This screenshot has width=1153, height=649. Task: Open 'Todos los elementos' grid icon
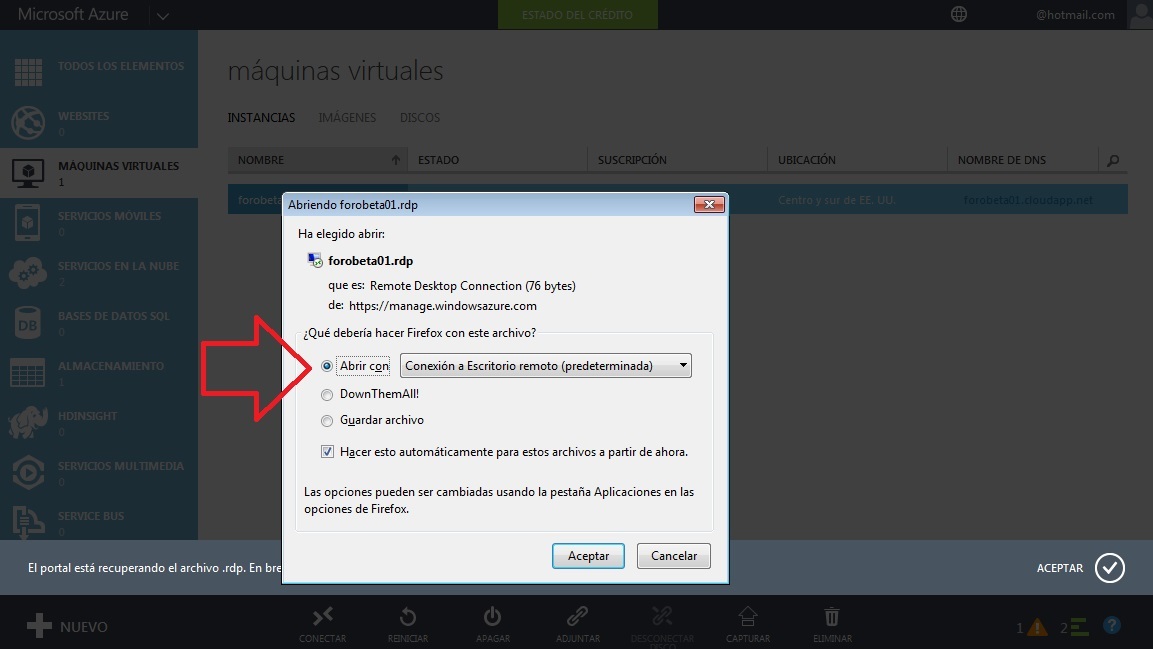[28, 72]
